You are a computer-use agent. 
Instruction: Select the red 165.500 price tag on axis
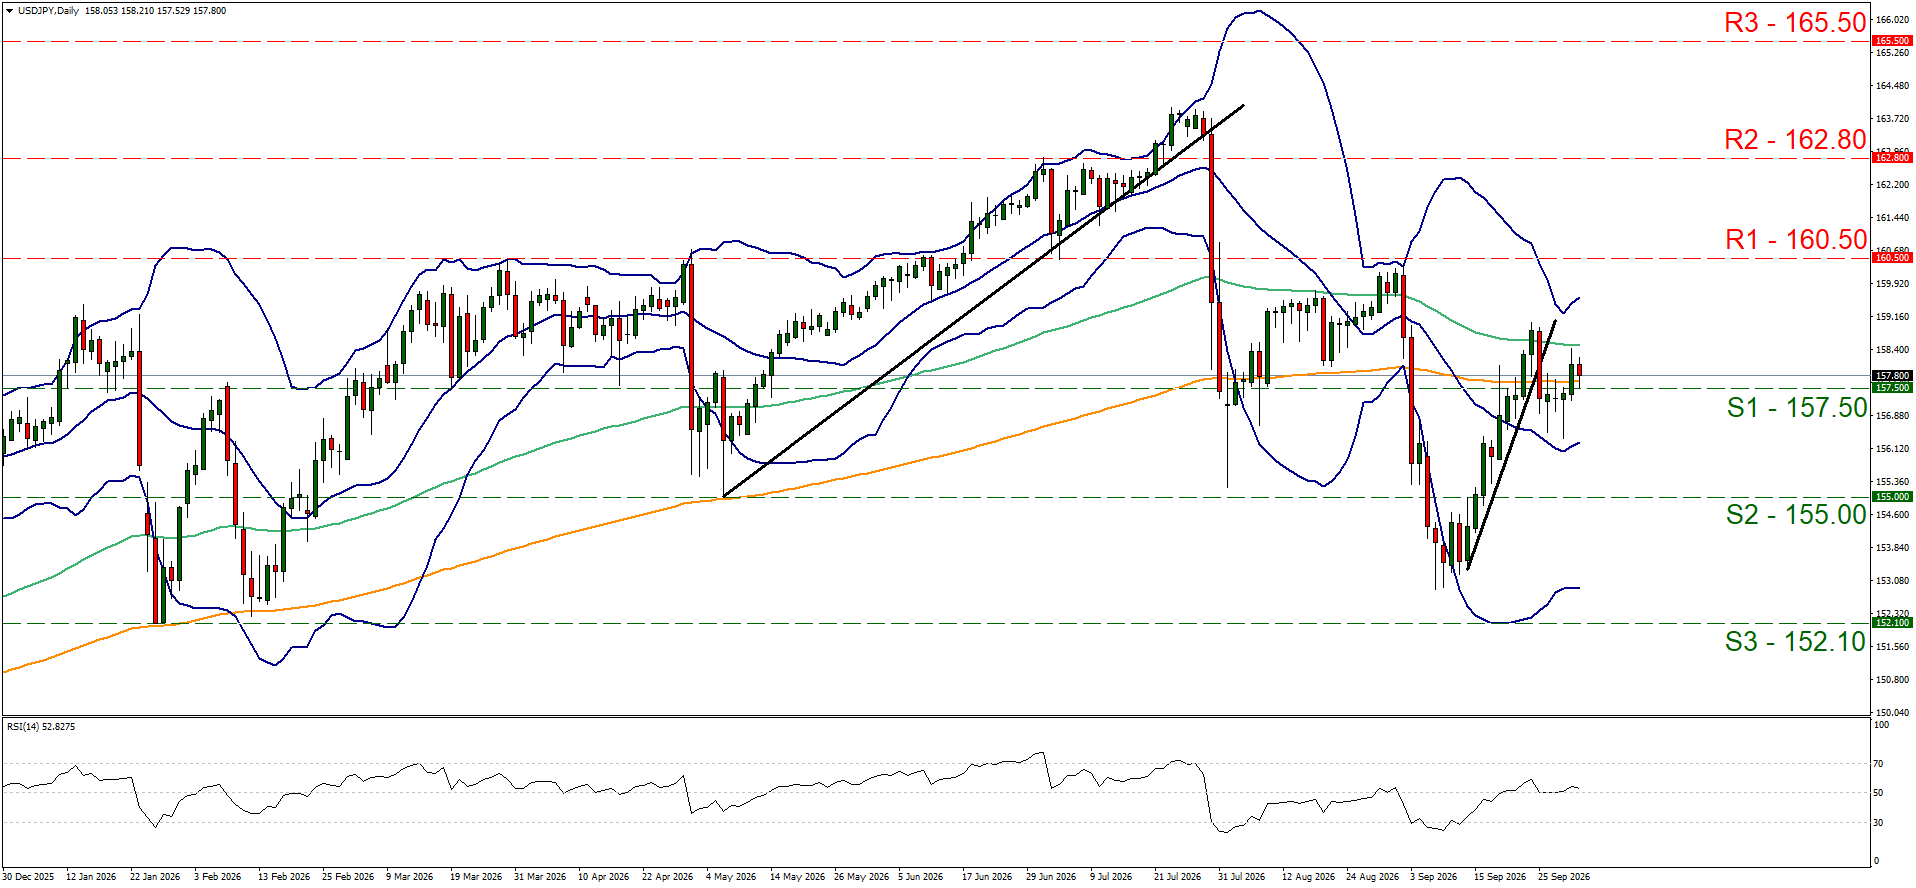1892,41
